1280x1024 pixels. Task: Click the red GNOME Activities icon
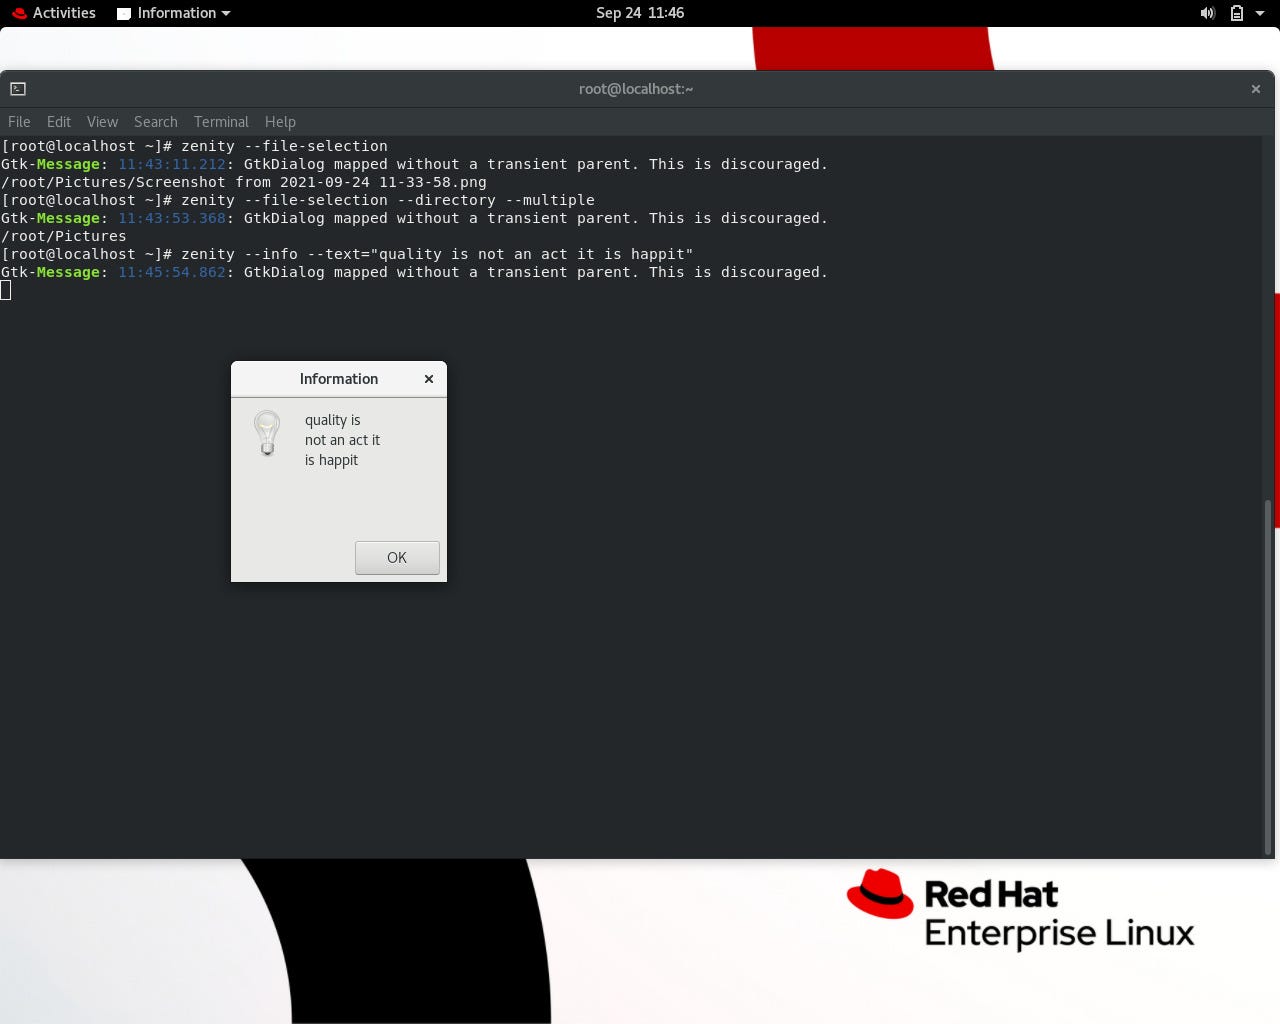19,13
